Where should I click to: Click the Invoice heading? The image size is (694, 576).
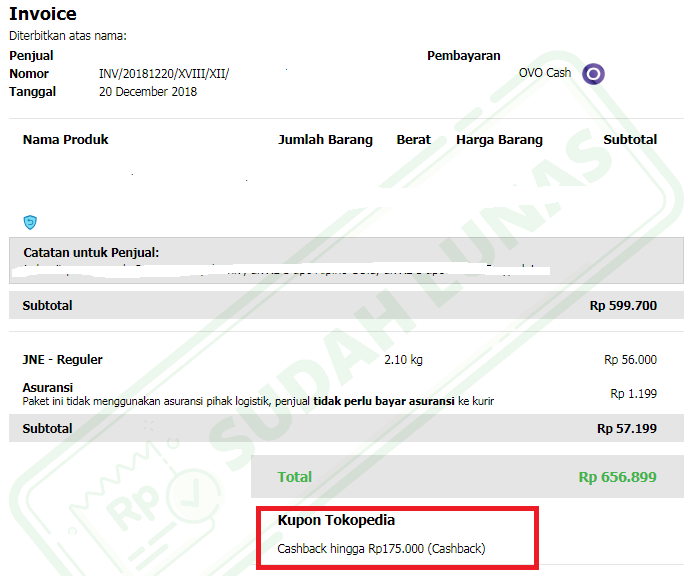(x=43, y=14)
